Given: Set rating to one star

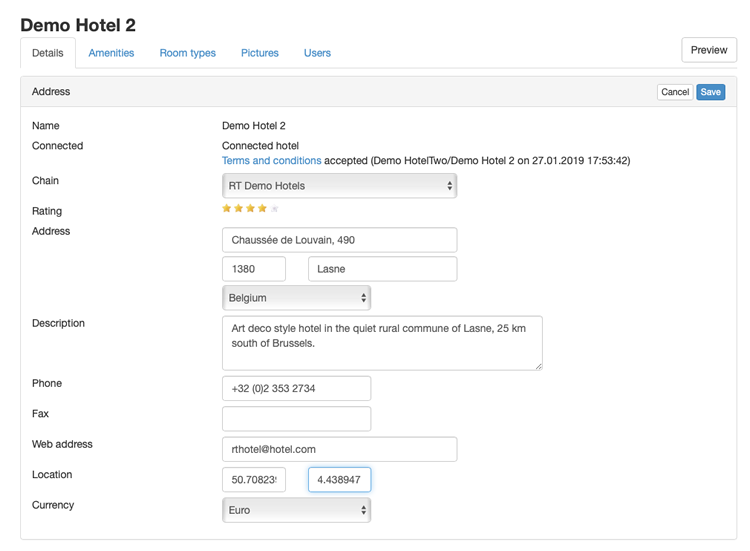Looking at the screenshot, I should 227,208.
